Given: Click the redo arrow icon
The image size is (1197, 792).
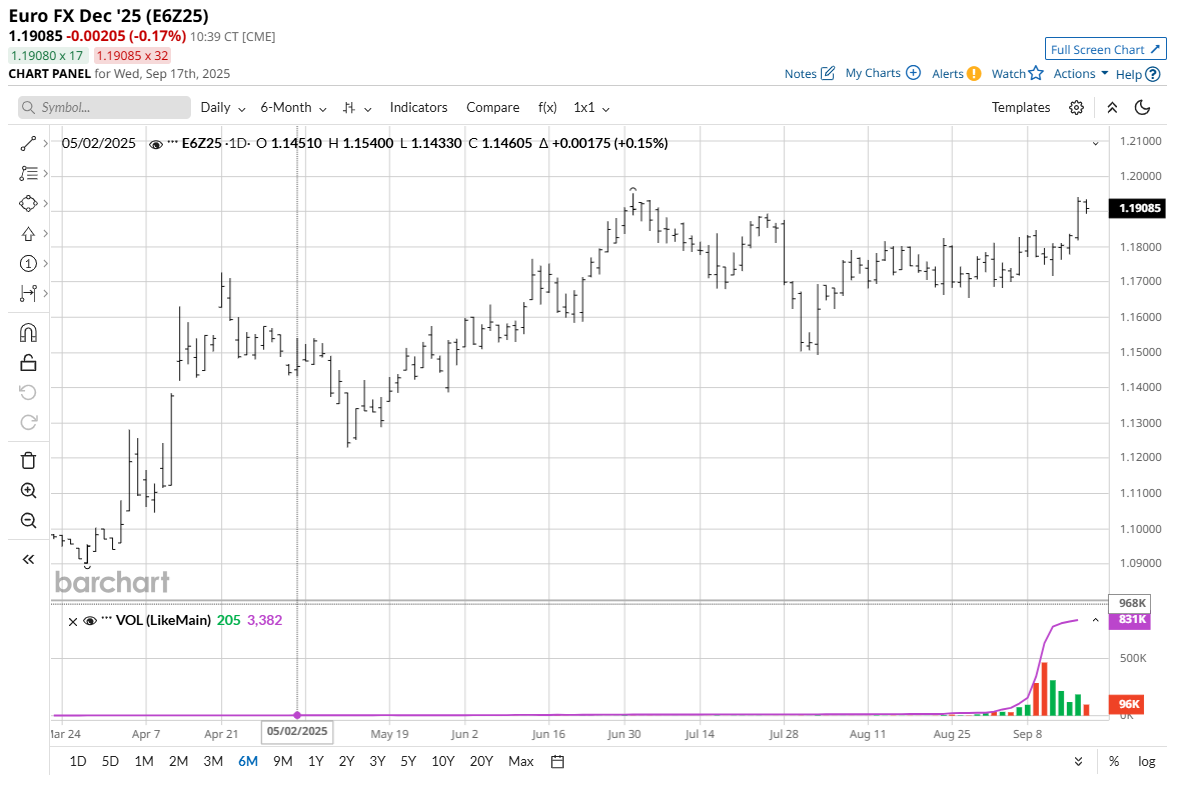Looking at the screenshot, I should tap(28, 422).
